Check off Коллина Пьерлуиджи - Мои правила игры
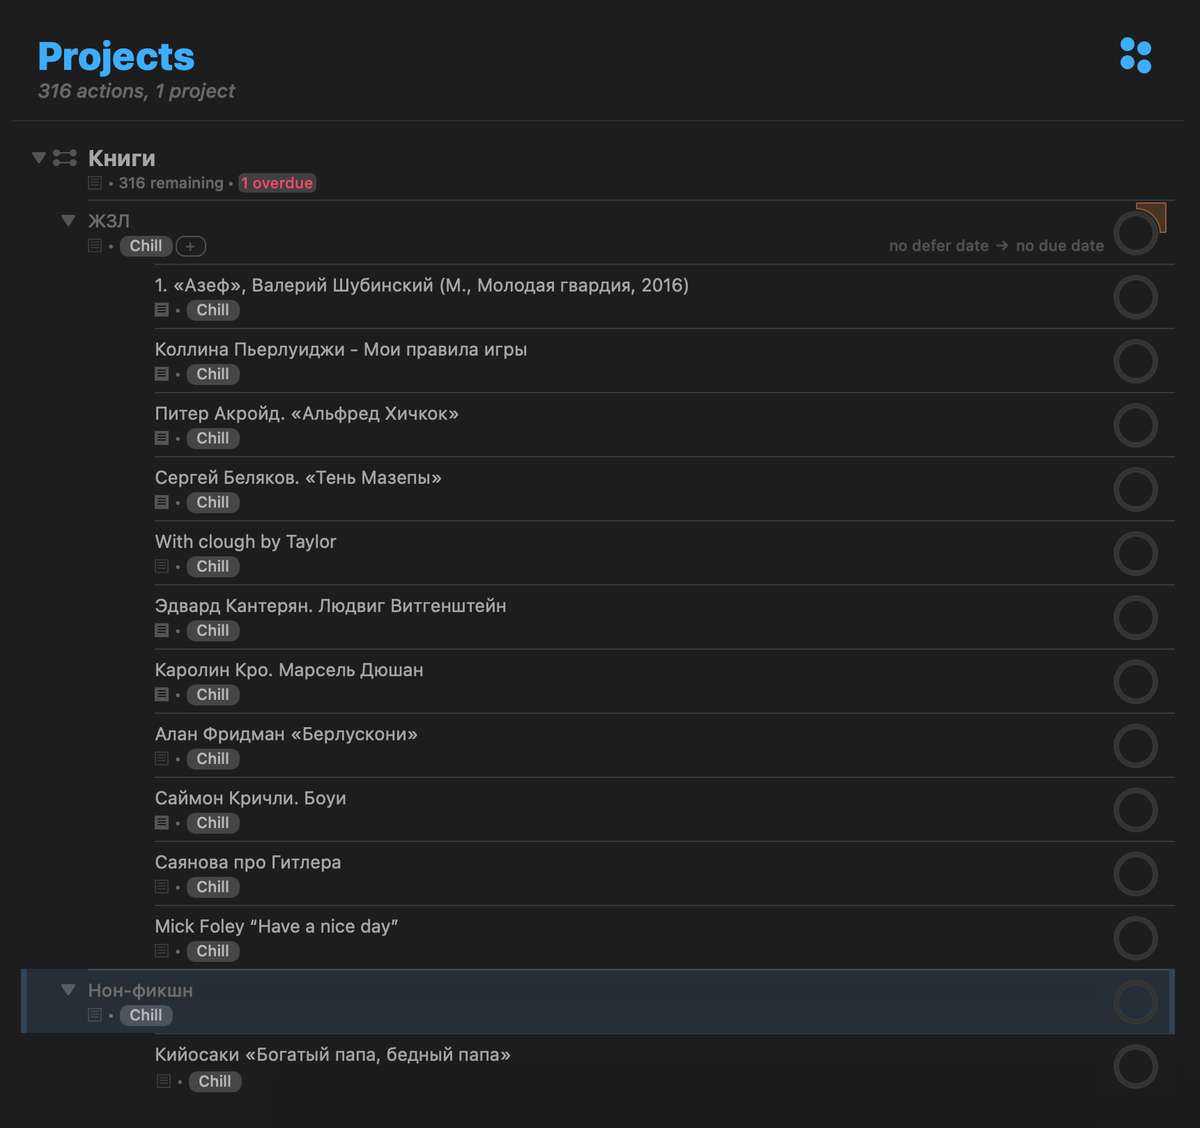The width and height of the screenshot is (1200, 1128). point(1136,361)
